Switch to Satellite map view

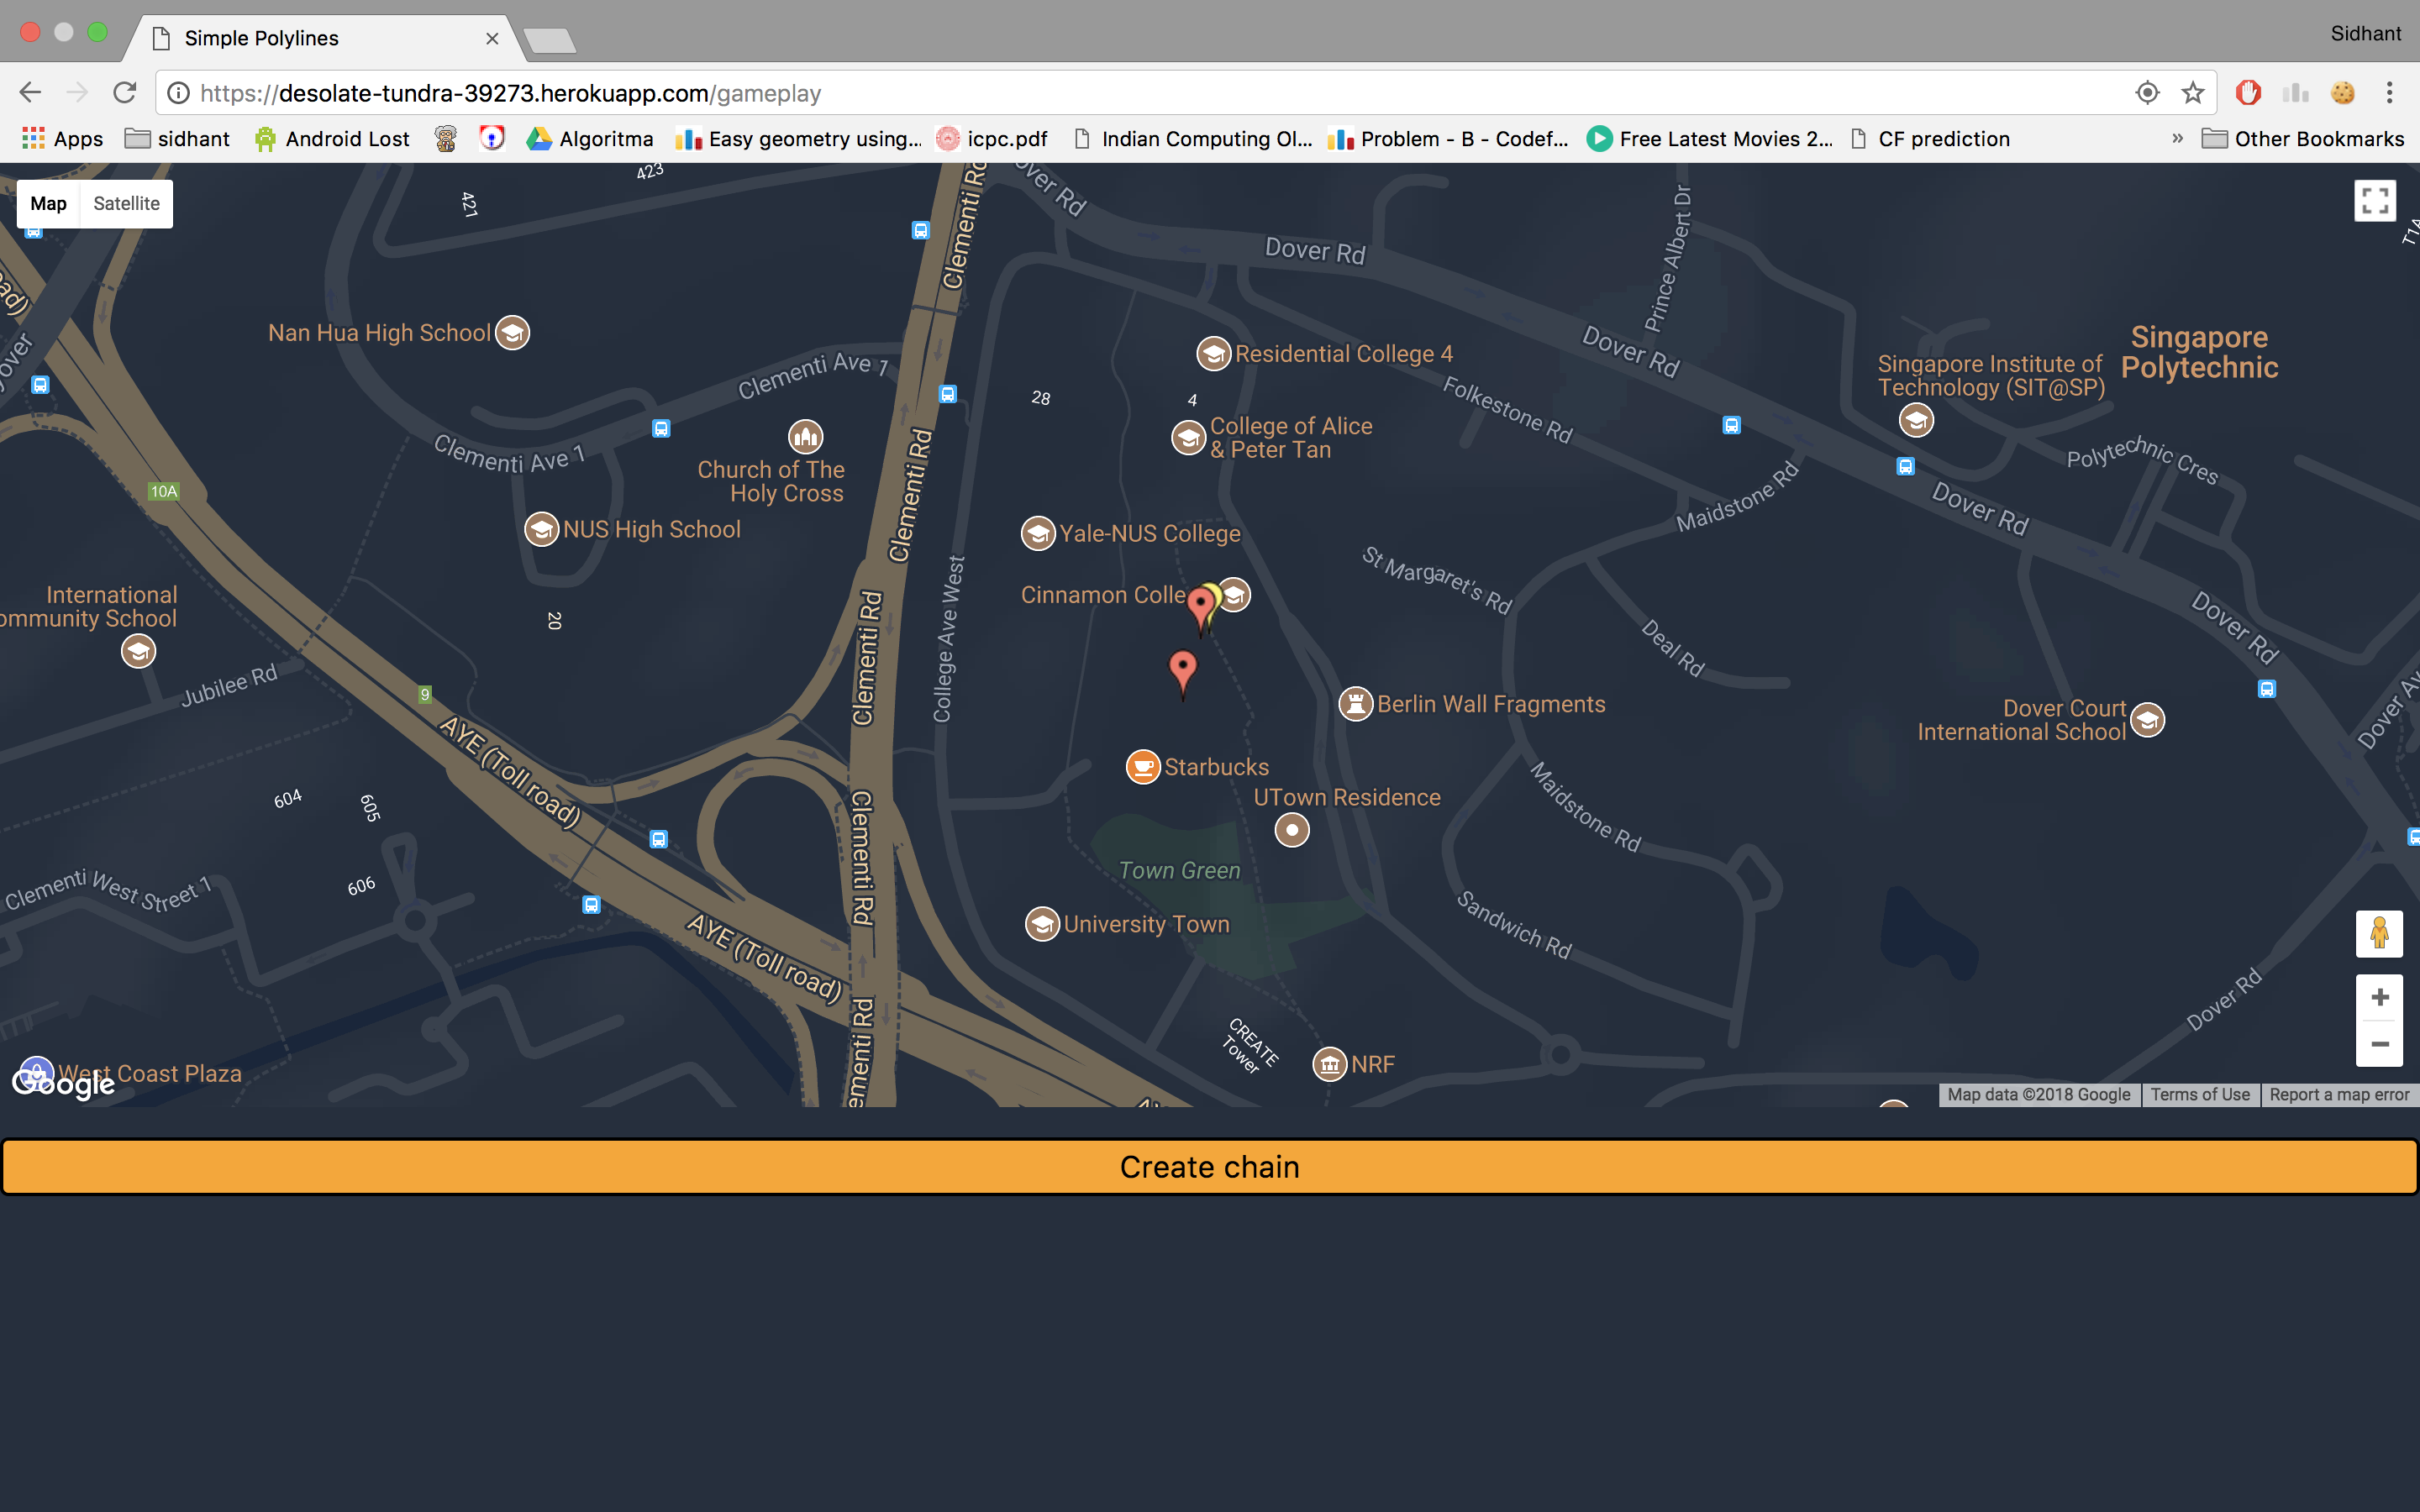point(126,204)
